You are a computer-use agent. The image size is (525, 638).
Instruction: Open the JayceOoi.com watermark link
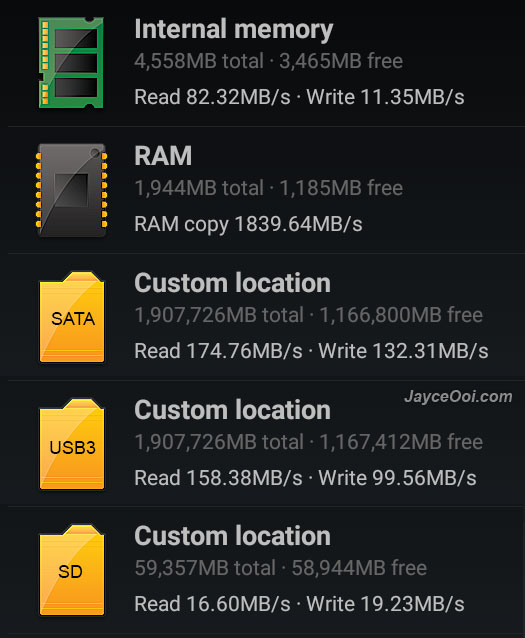pyautogui.click(x=458, y=397)
